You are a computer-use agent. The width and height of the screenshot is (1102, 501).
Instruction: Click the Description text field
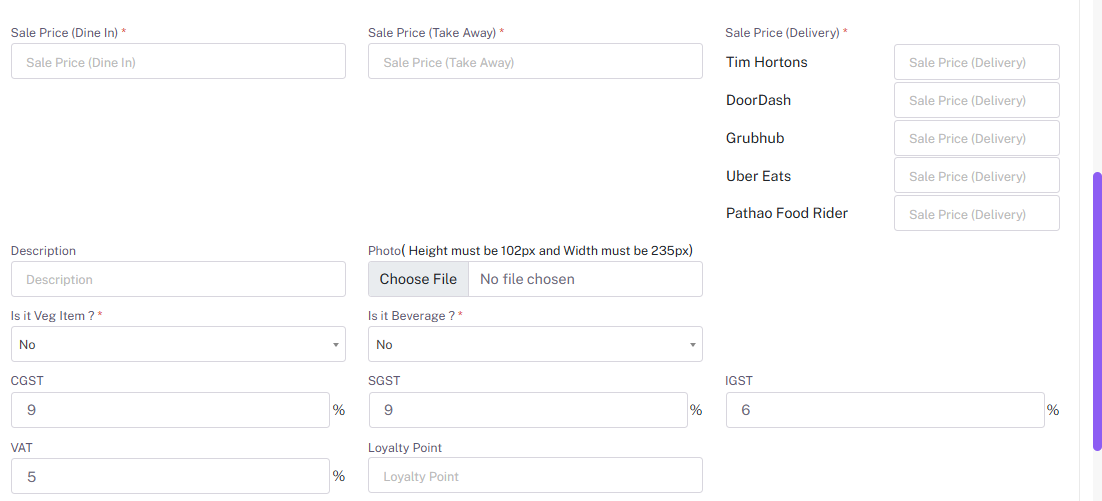coord(178,280)
